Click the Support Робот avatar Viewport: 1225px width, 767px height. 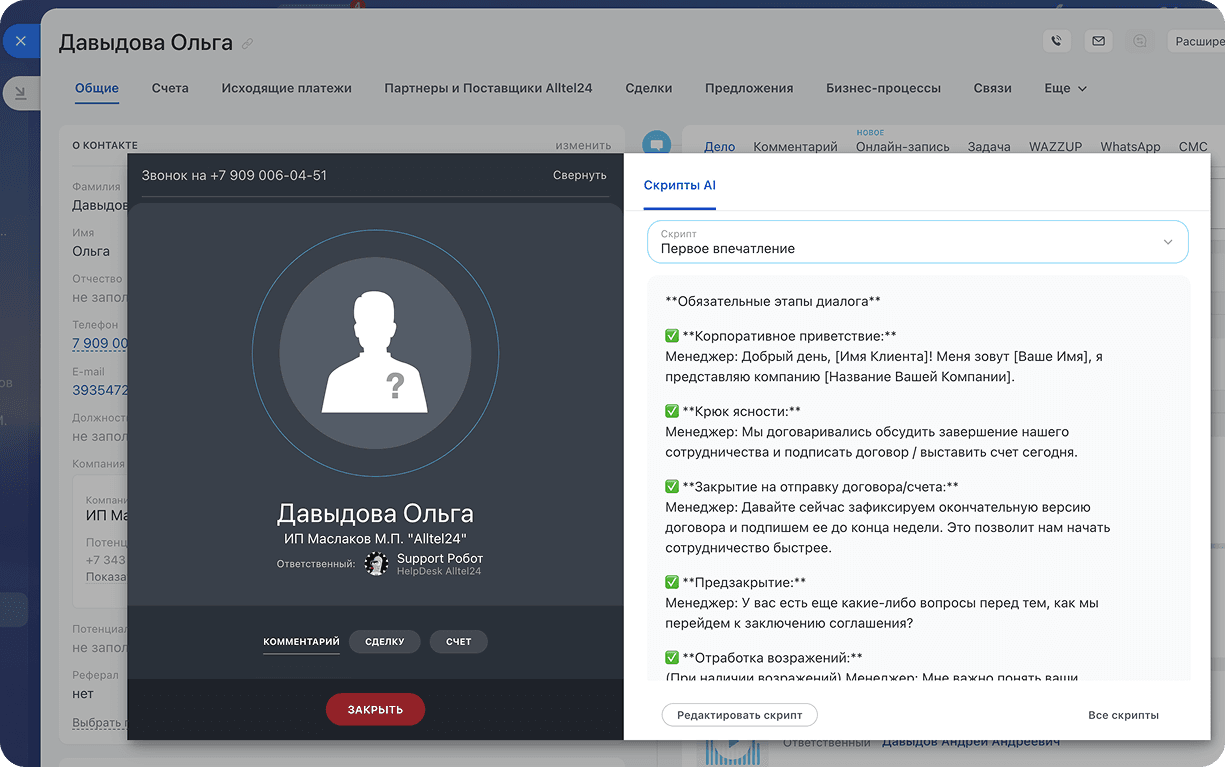pyautogui.click(x=376, y=564)
